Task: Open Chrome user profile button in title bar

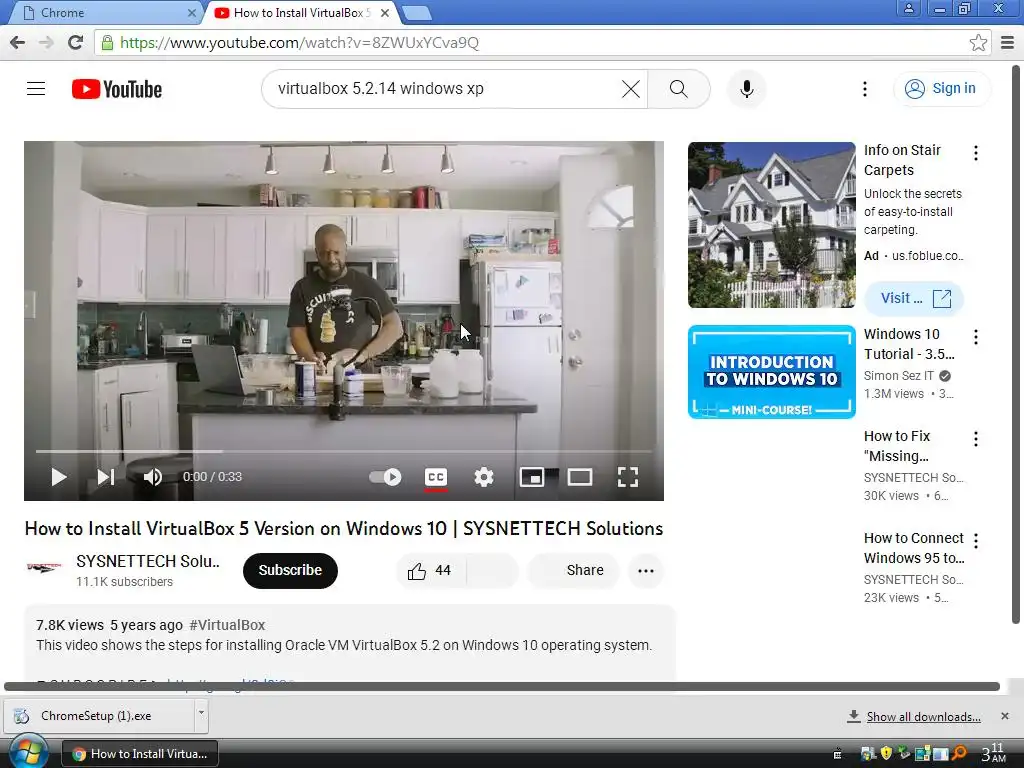Action: [x=908, y=8]
